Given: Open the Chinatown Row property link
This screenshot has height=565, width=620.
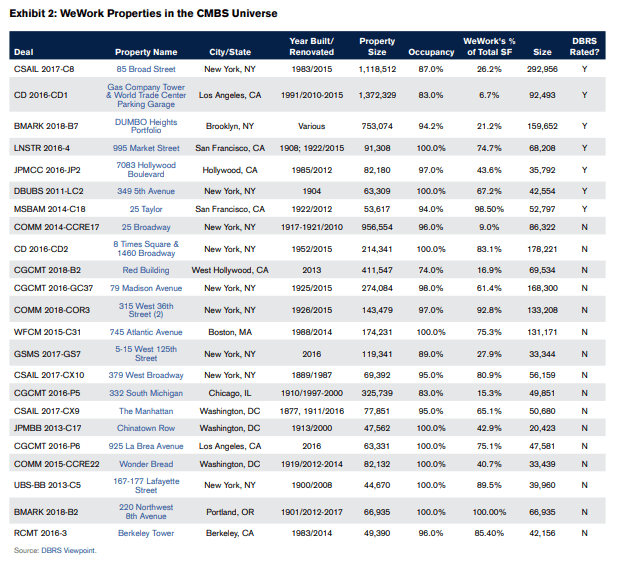Looking at the screenshot, I should [x=146, y=427].
